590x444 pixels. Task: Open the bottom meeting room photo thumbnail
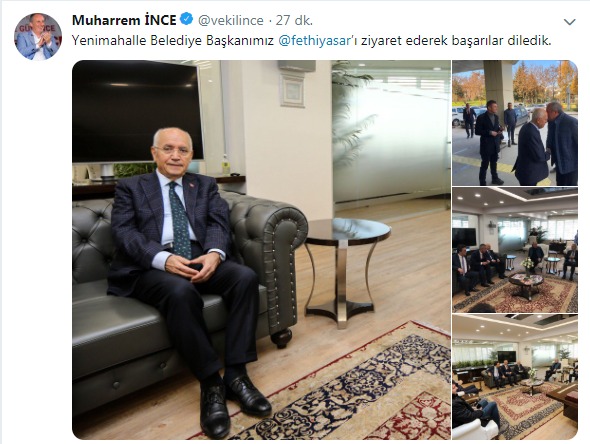coord(515,377)
